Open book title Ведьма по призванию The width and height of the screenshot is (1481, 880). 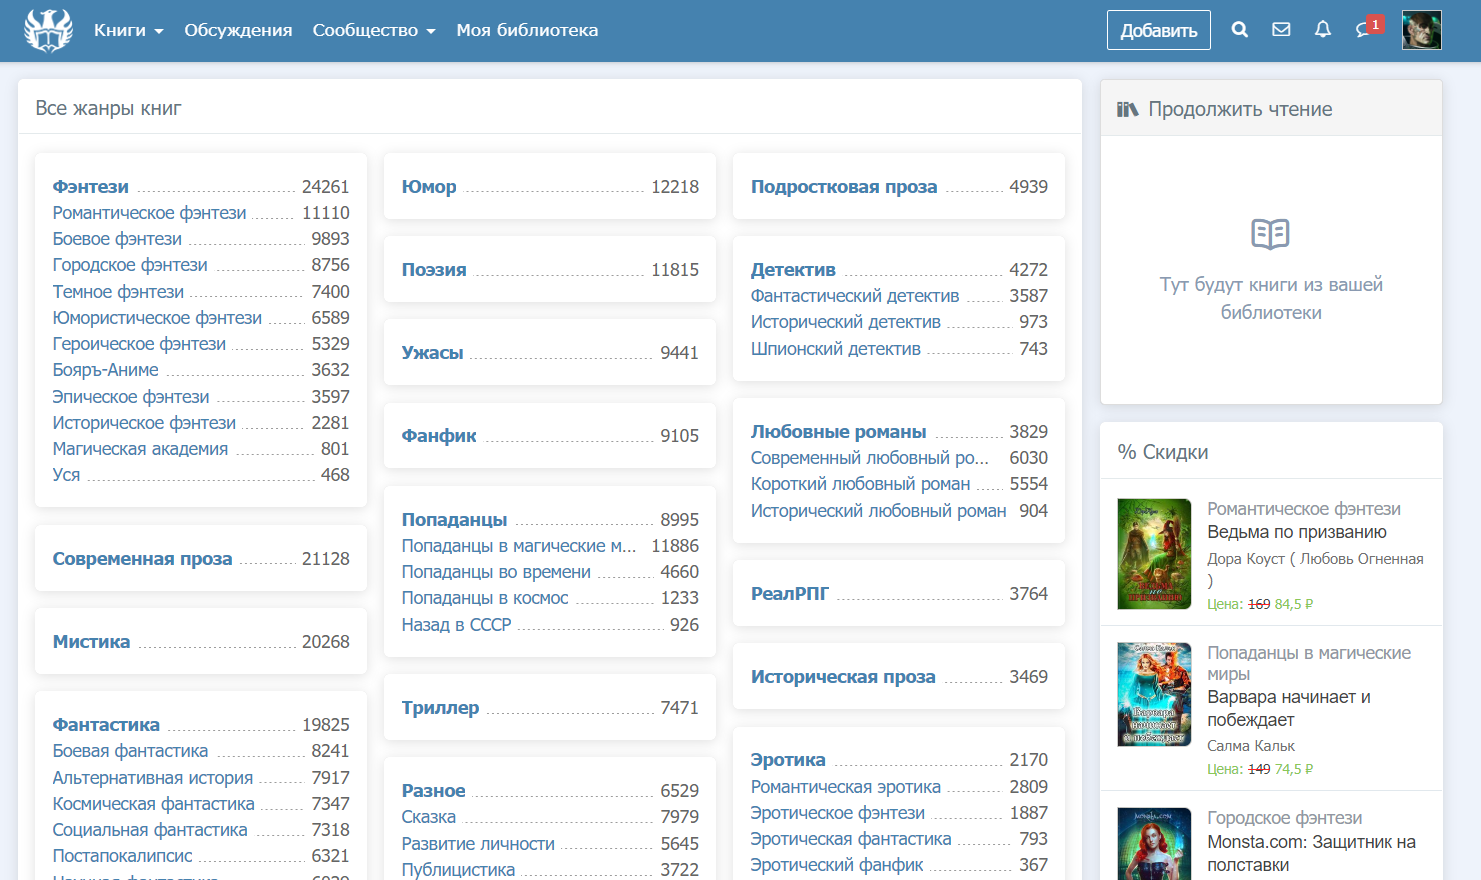click(1297, 532)
